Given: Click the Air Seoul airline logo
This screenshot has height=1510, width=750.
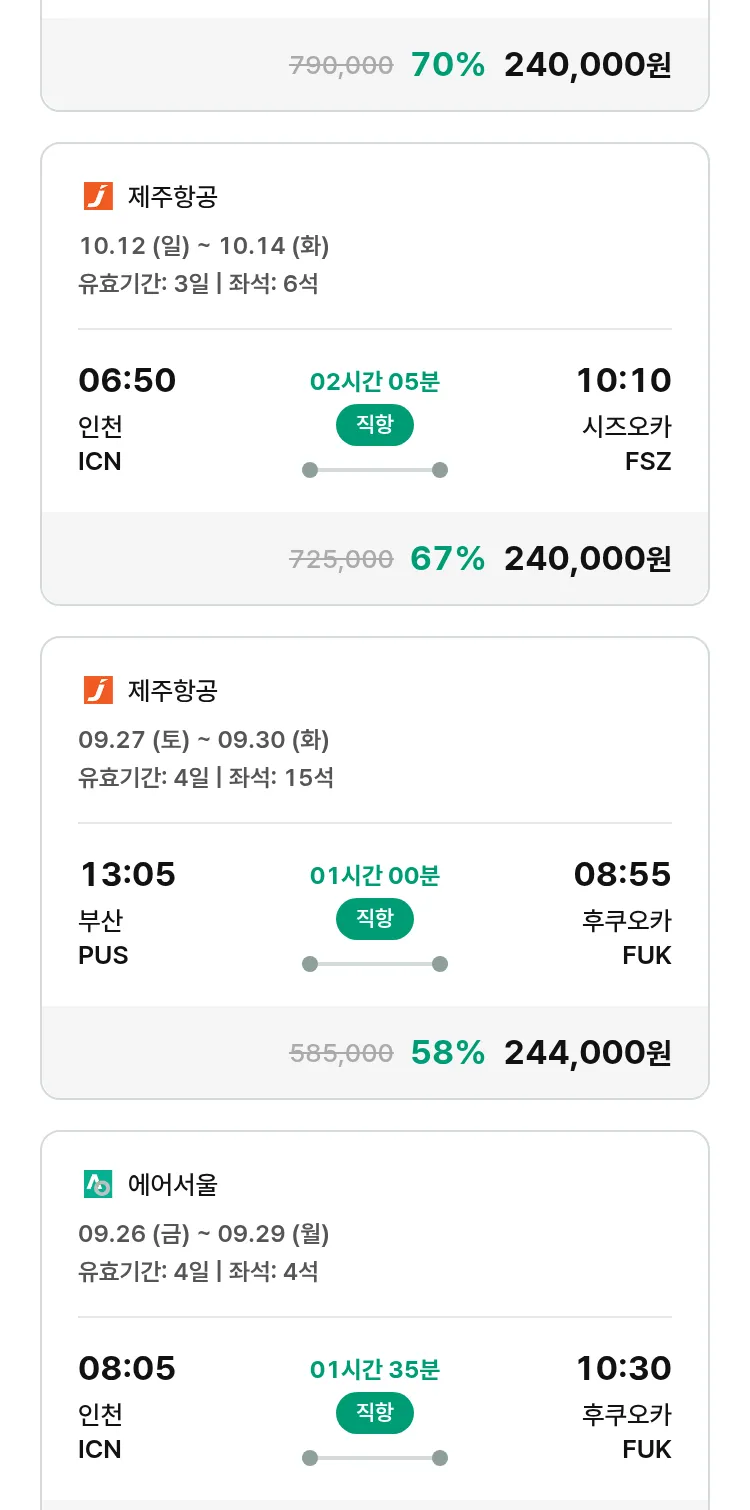Looking at the screenshot, I should click(x=98, y=1184).
